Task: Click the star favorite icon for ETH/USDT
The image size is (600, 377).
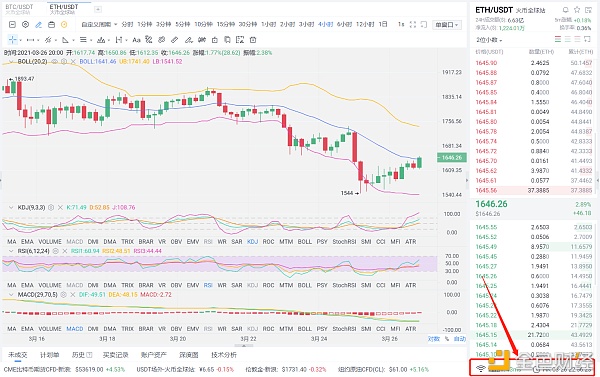Action: [577, 10]
